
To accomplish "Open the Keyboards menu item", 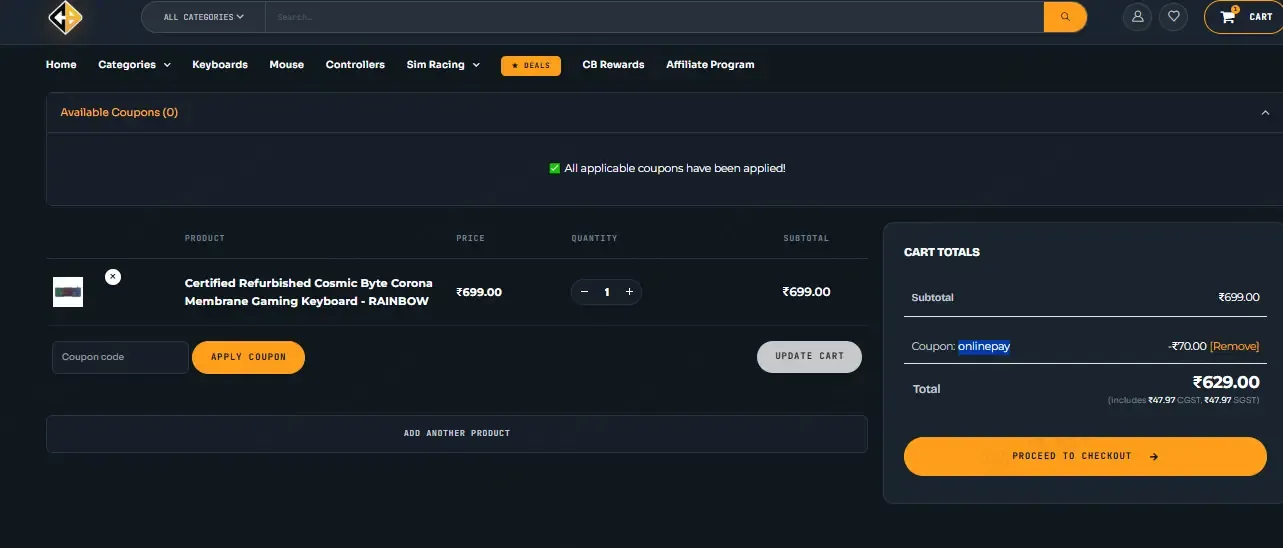I will (x=220, y=65).
